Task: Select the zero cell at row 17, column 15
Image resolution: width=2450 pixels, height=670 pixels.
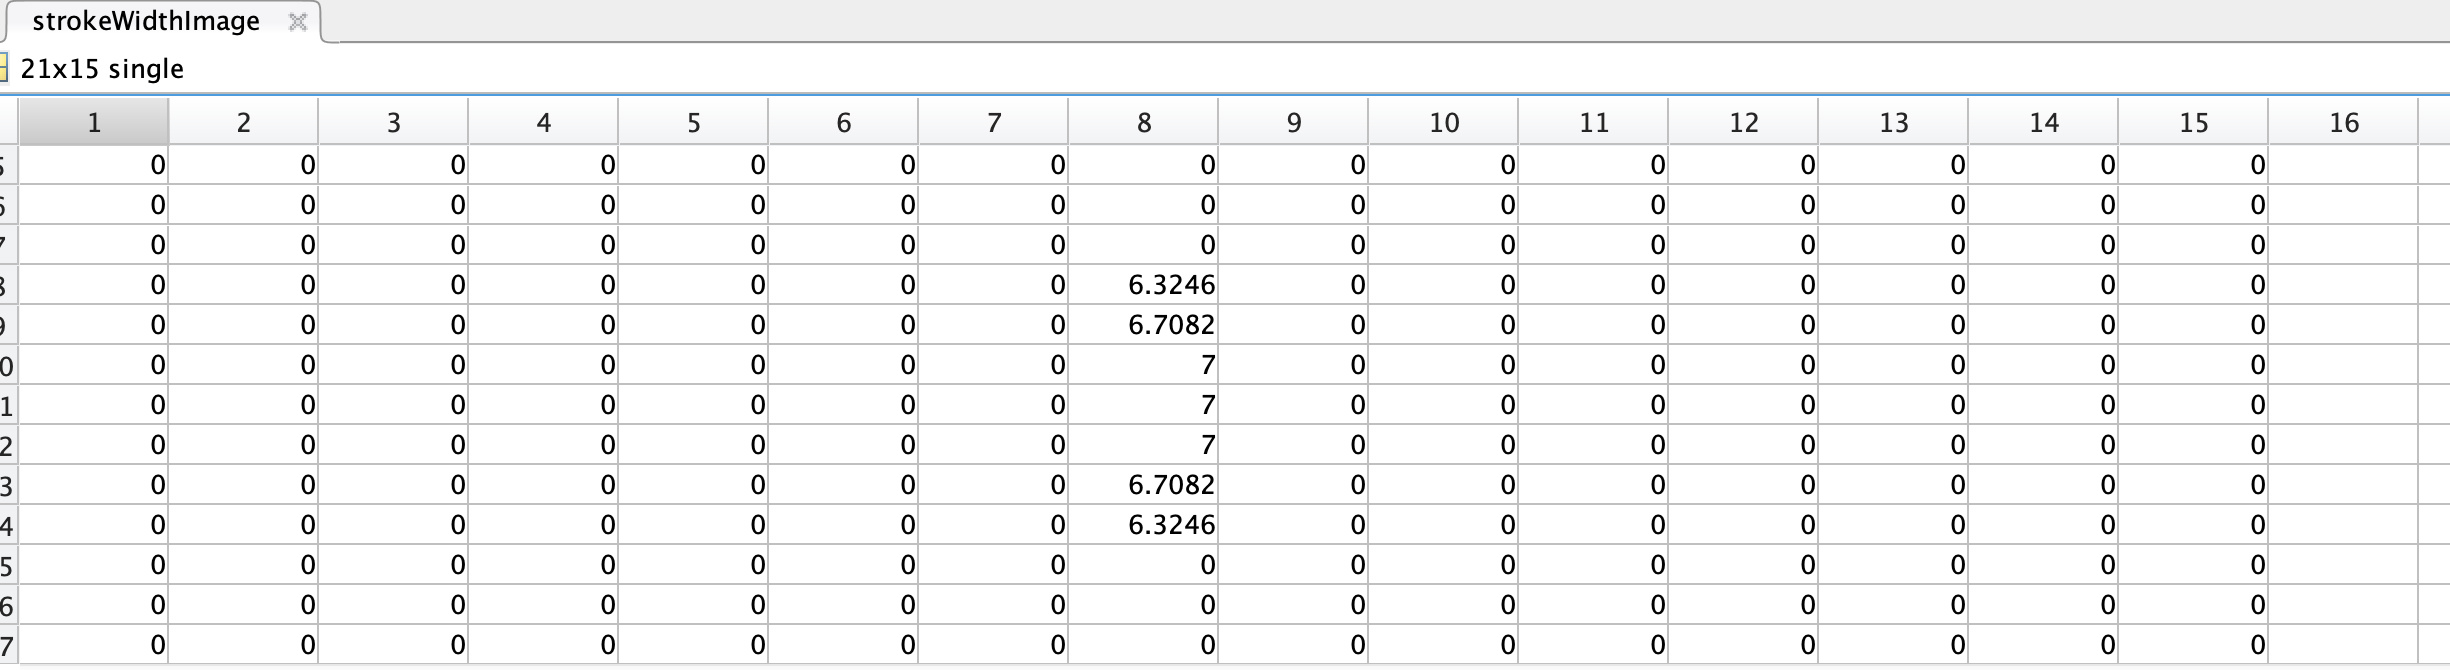Action: pos(2194,645)
